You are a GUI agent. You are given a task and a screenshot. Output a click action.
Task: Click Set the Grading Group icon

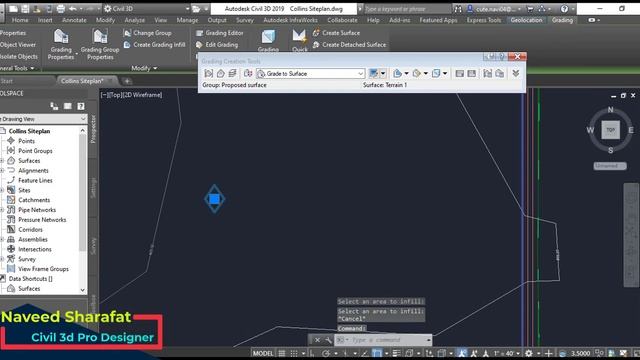pyautogui.click(x=209, y=73)
